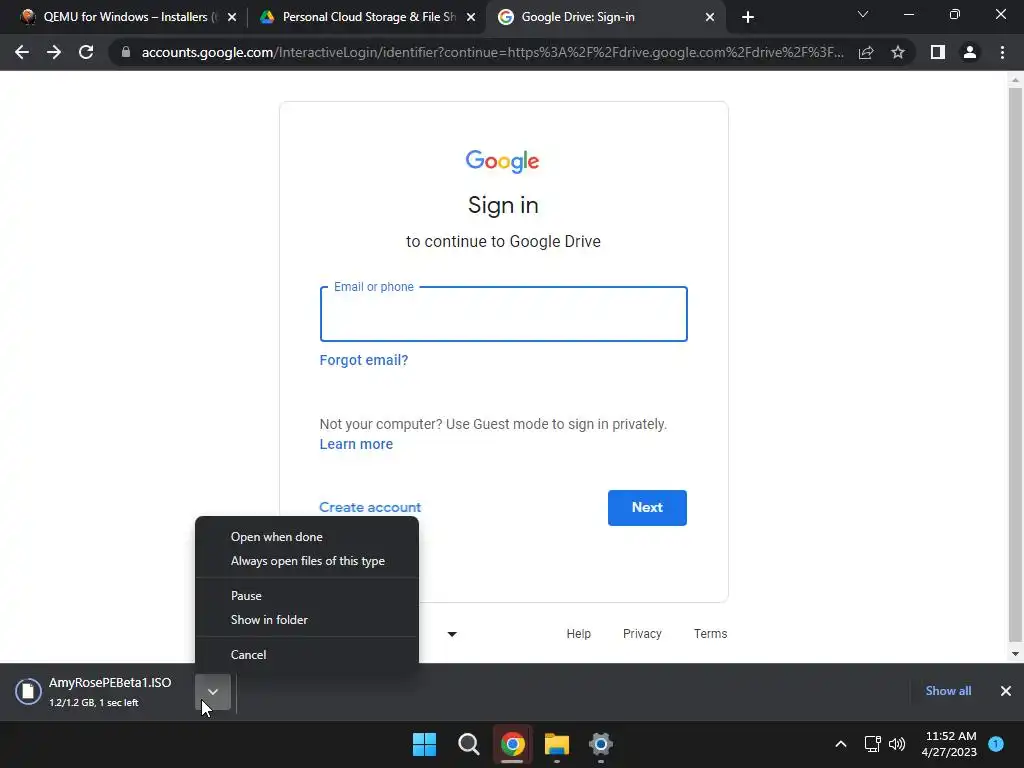This screenshot has width=1024, height=768.
Task: Open the Learn more link
Action: tap(356, 444)
